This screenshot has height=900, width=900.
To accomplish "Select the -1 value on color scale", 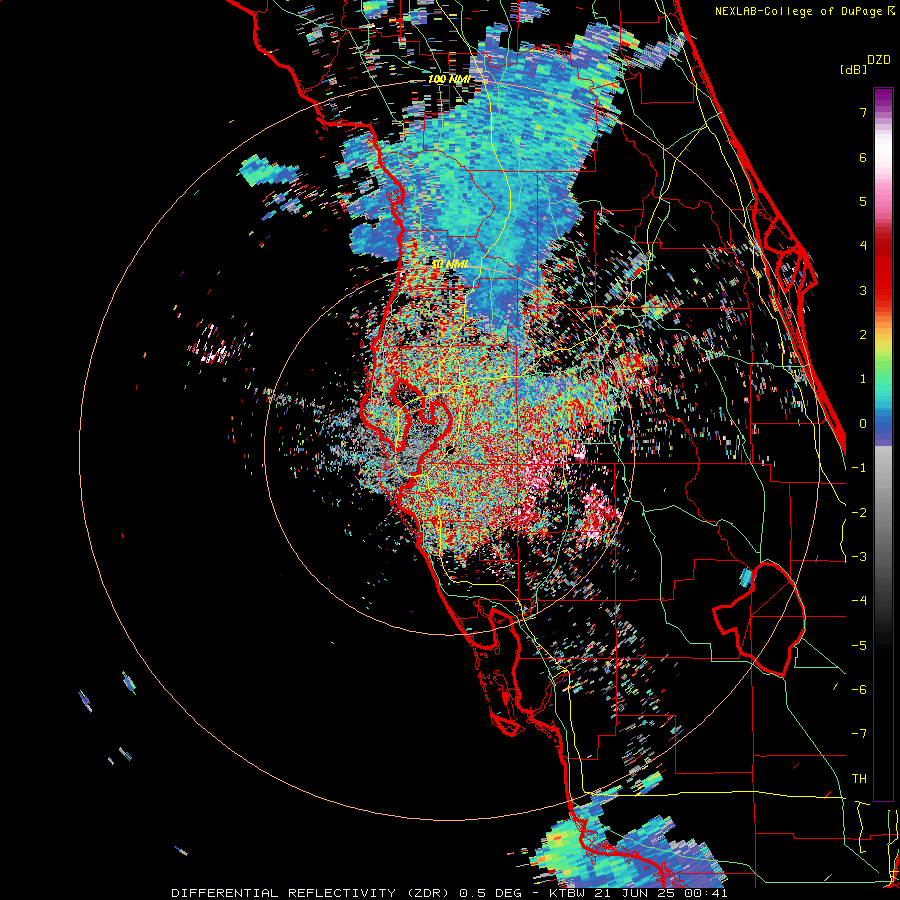I will click(859, 468).
